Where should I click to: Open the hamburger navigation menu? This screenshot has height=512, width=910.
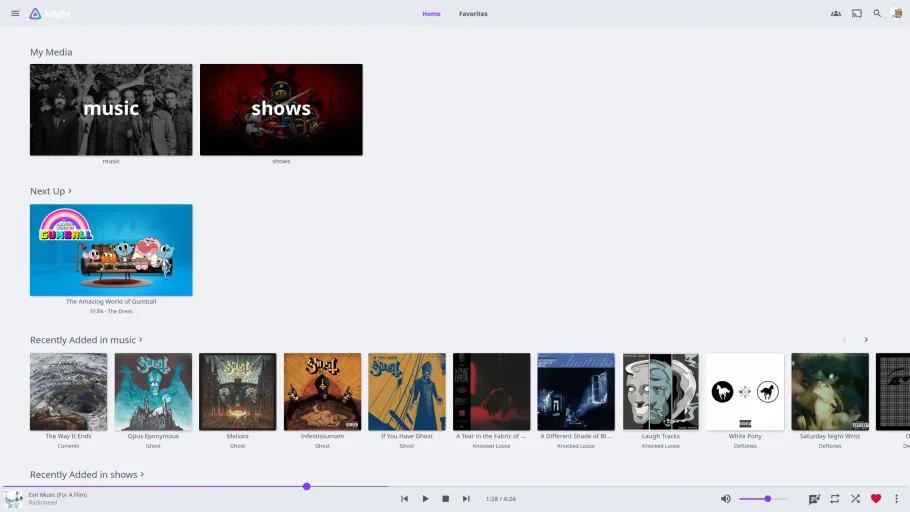click(x=15, y=13)
